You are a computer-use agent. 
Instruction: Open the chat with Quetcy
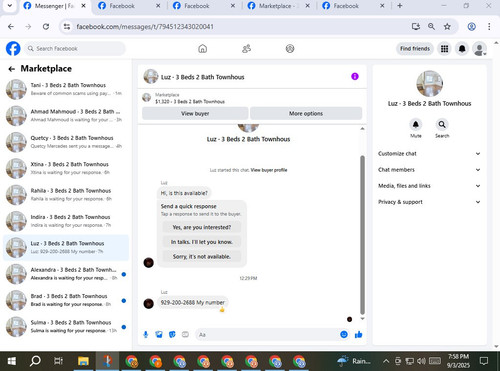[x=66, y=142]
